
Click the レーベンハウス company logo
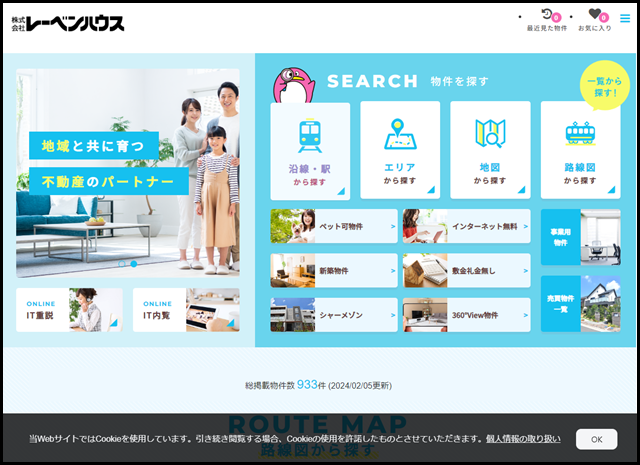68,24
